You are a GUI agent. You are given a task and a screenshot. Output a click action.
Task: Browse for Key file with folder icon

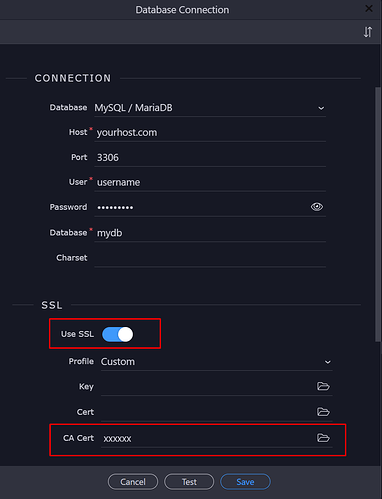323,386
